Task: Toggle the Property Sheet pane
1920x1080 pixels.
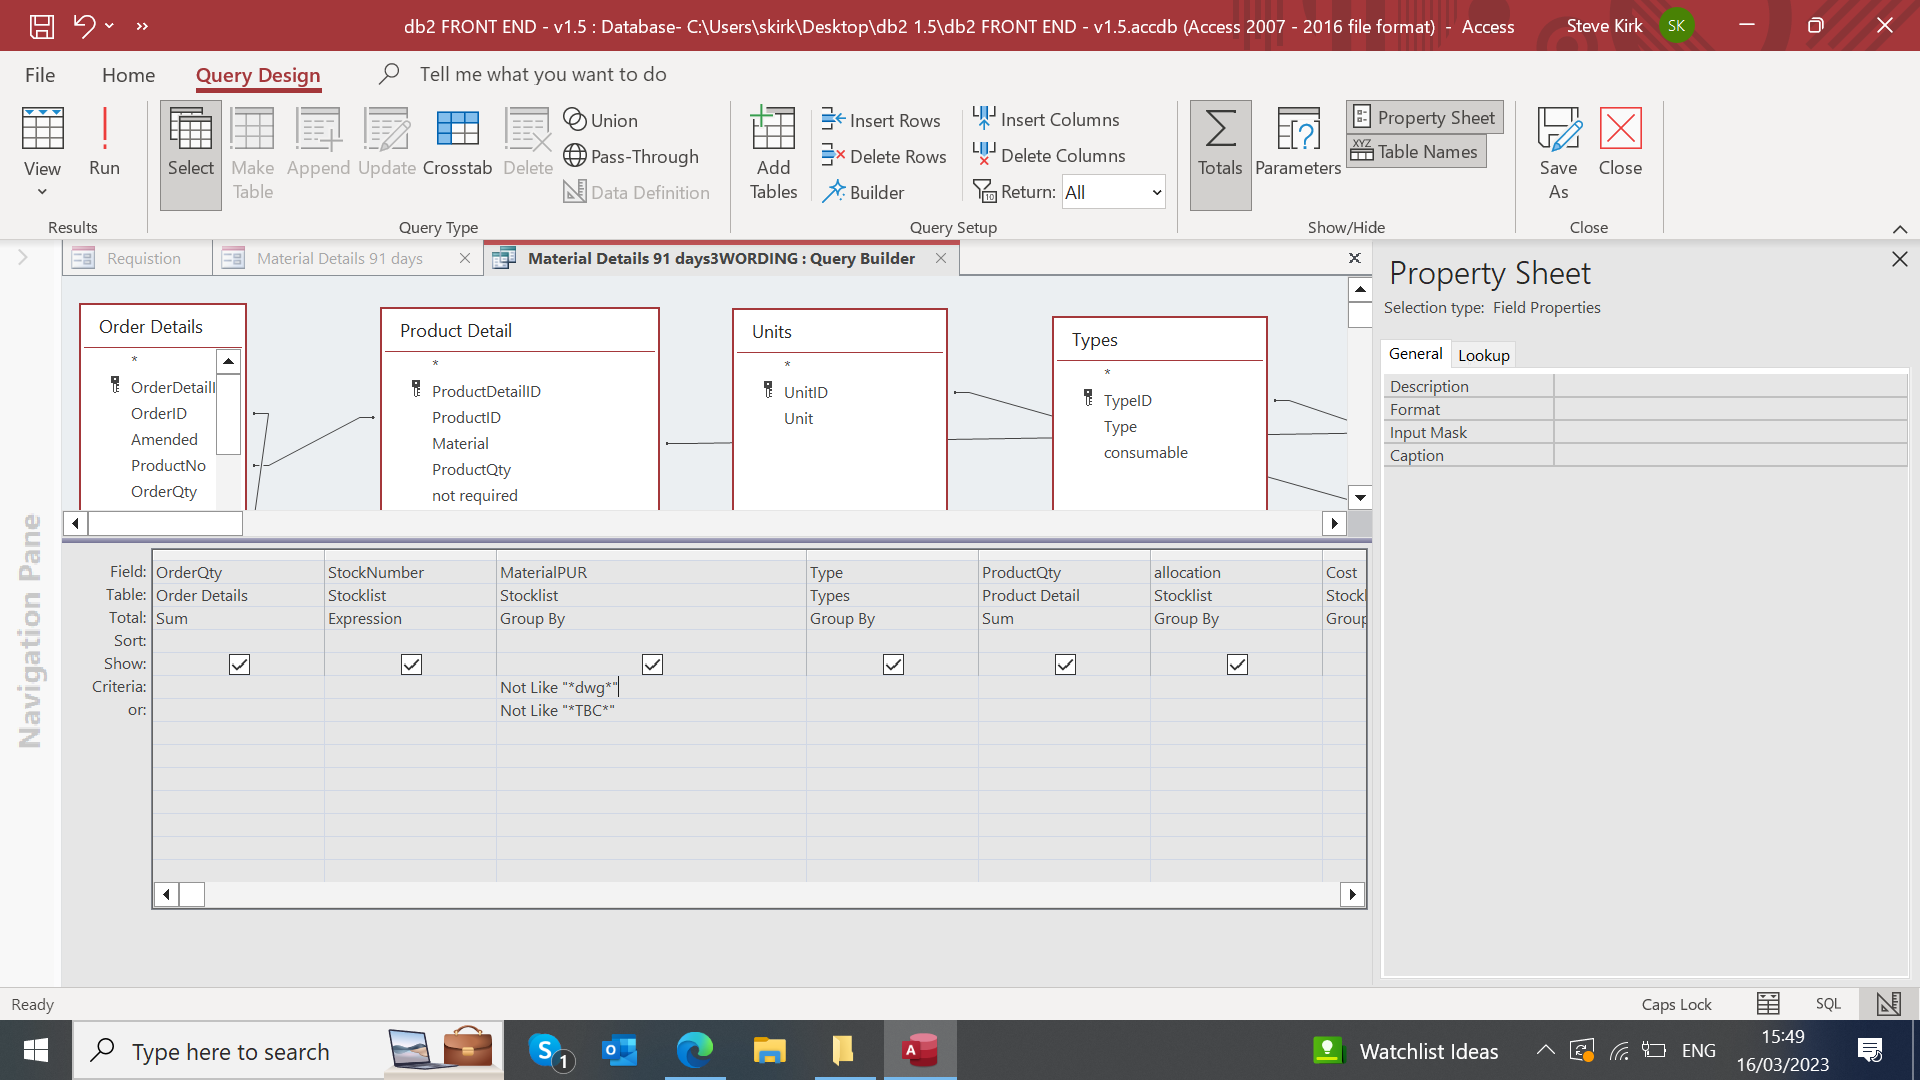Action: click(1424, 117)
